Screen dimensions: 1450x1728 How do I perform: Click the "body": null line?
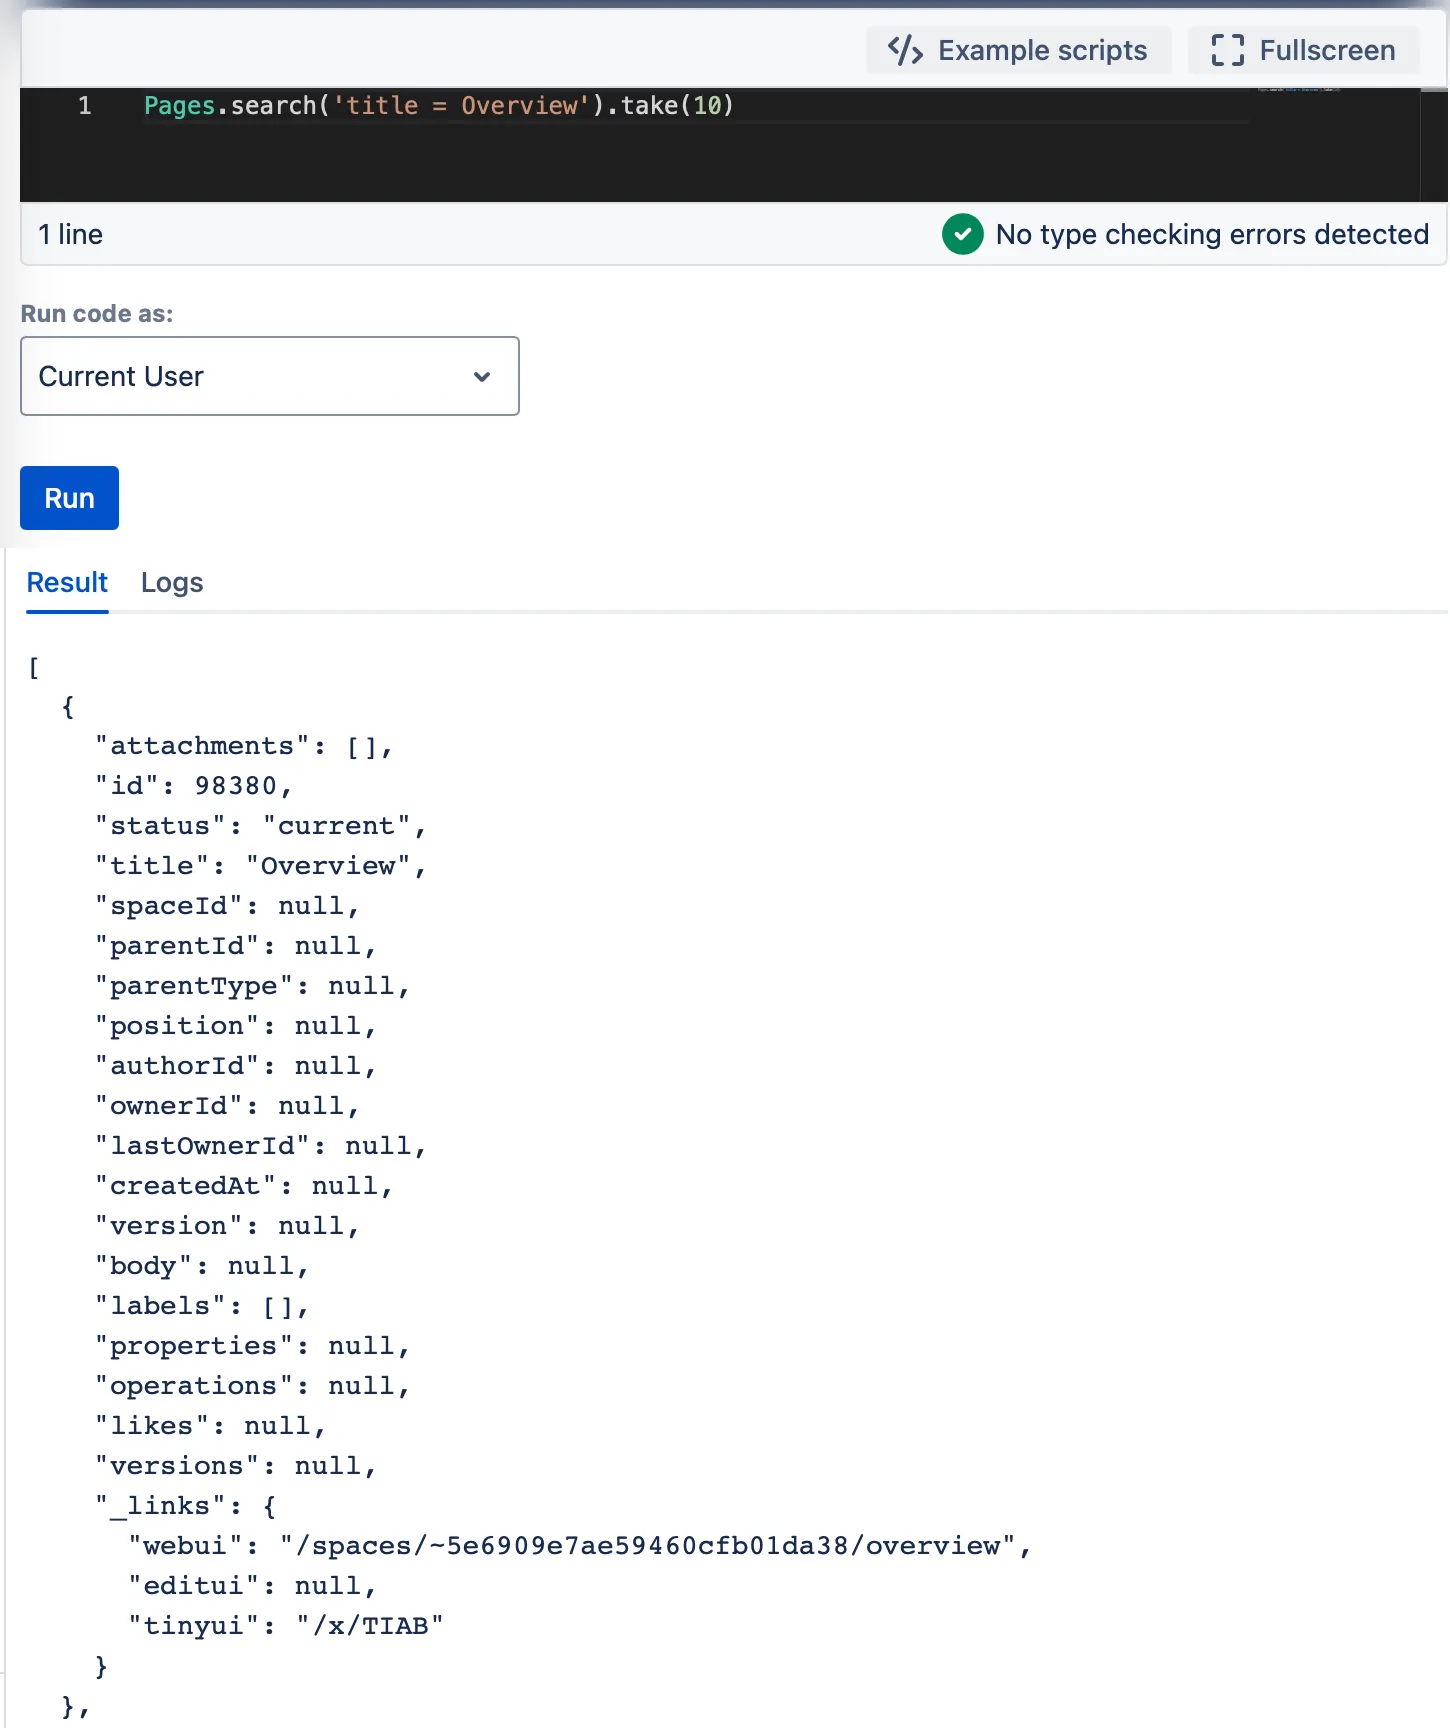[202, 1266]
